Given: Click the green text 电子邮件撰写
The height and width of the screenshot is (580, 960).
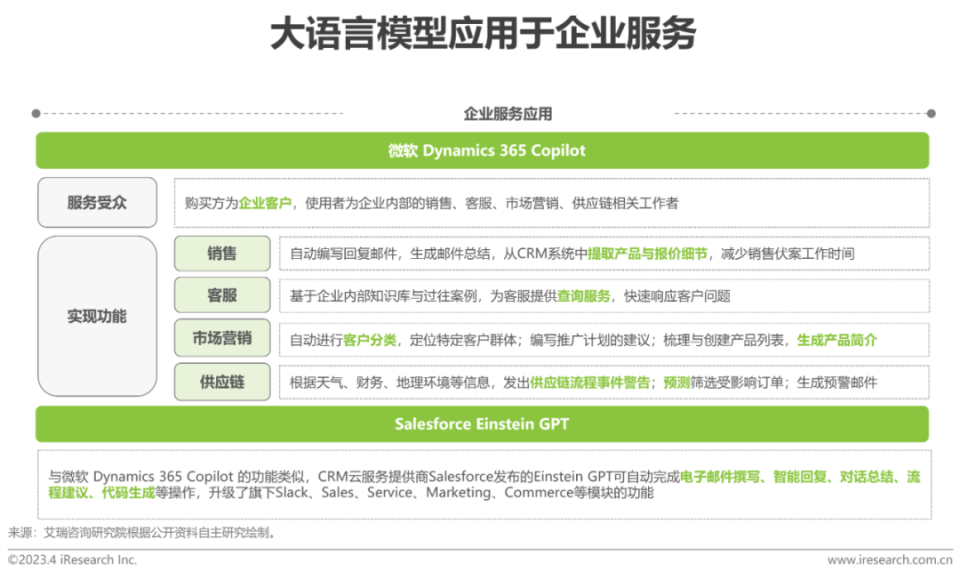Looking at the screenshot, I should (720, 476).
